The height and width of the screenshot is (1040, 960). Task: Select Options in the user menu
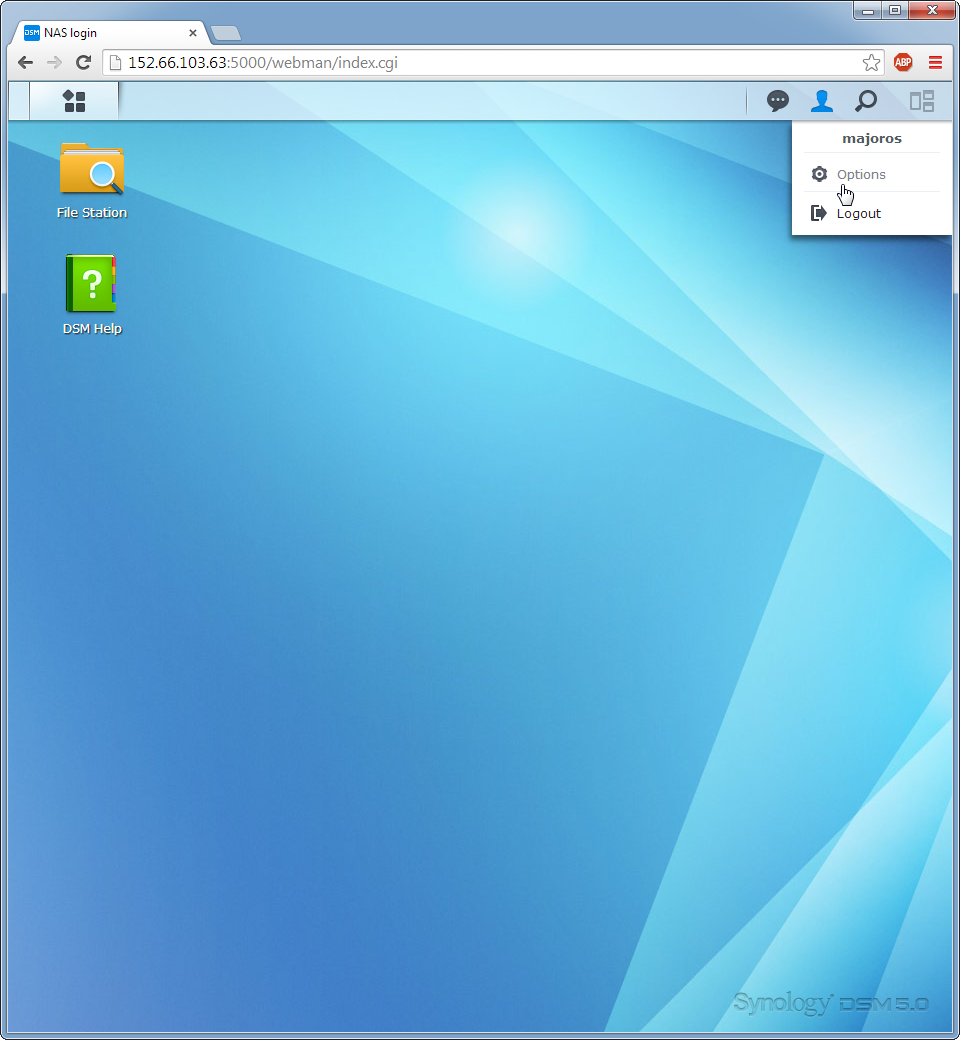coord(861,174)
